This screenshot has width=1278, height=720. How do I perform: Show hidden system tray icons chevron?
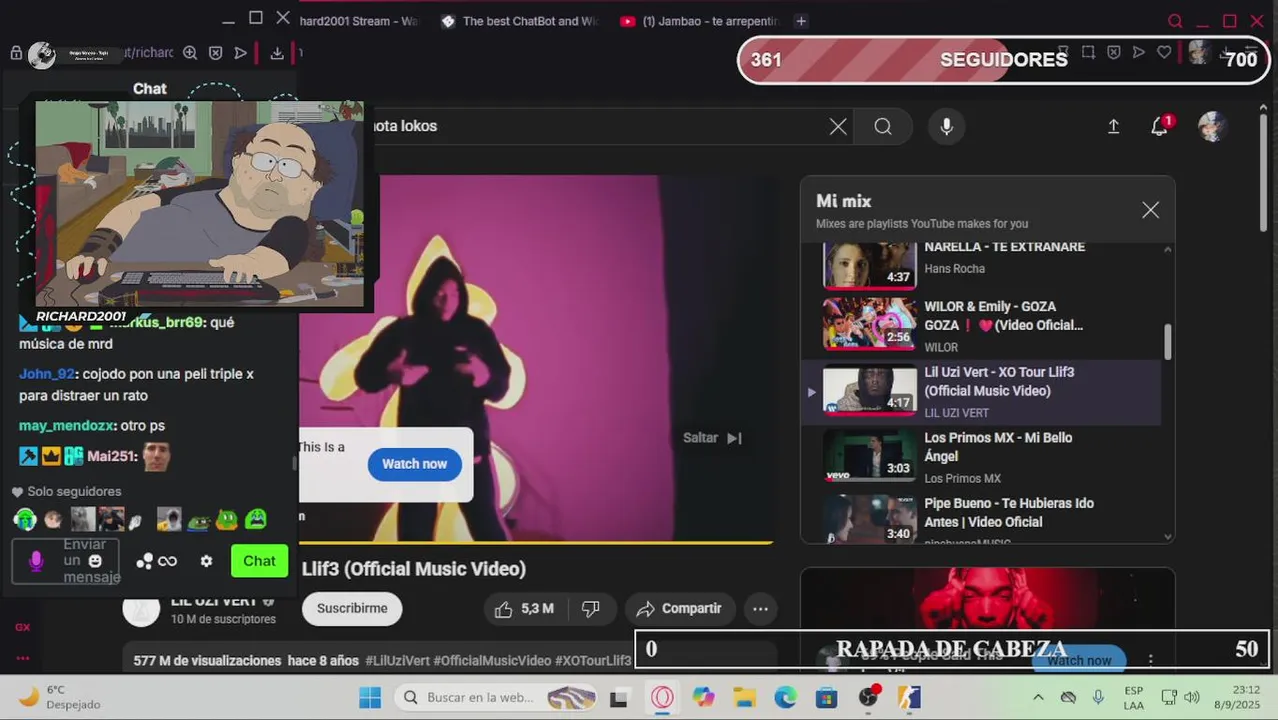[x=1038, y=698]
